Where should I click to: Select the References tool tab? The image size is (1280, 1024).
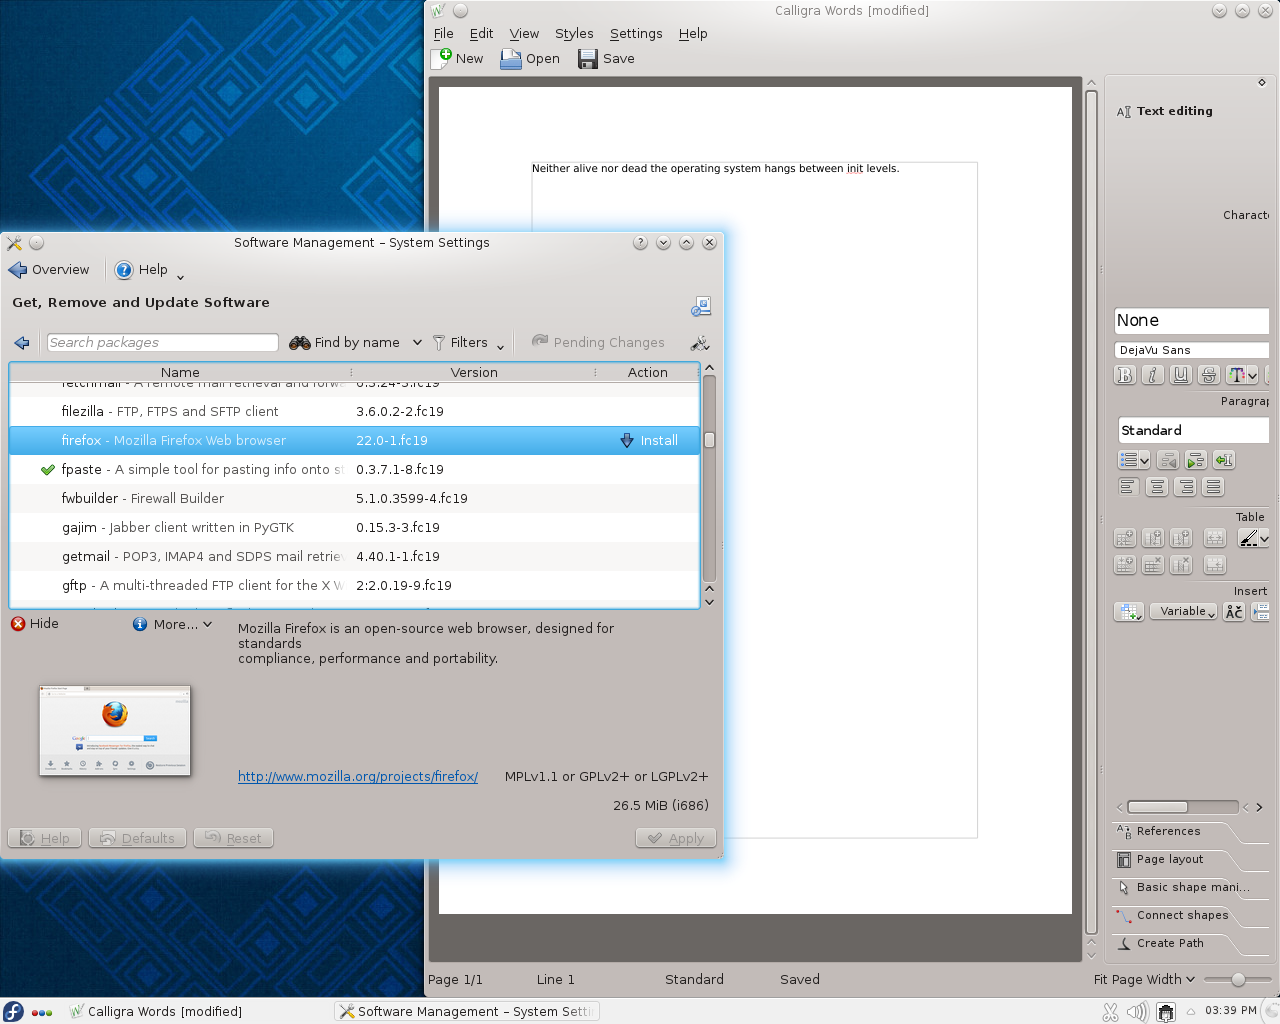pos(1168,831)
